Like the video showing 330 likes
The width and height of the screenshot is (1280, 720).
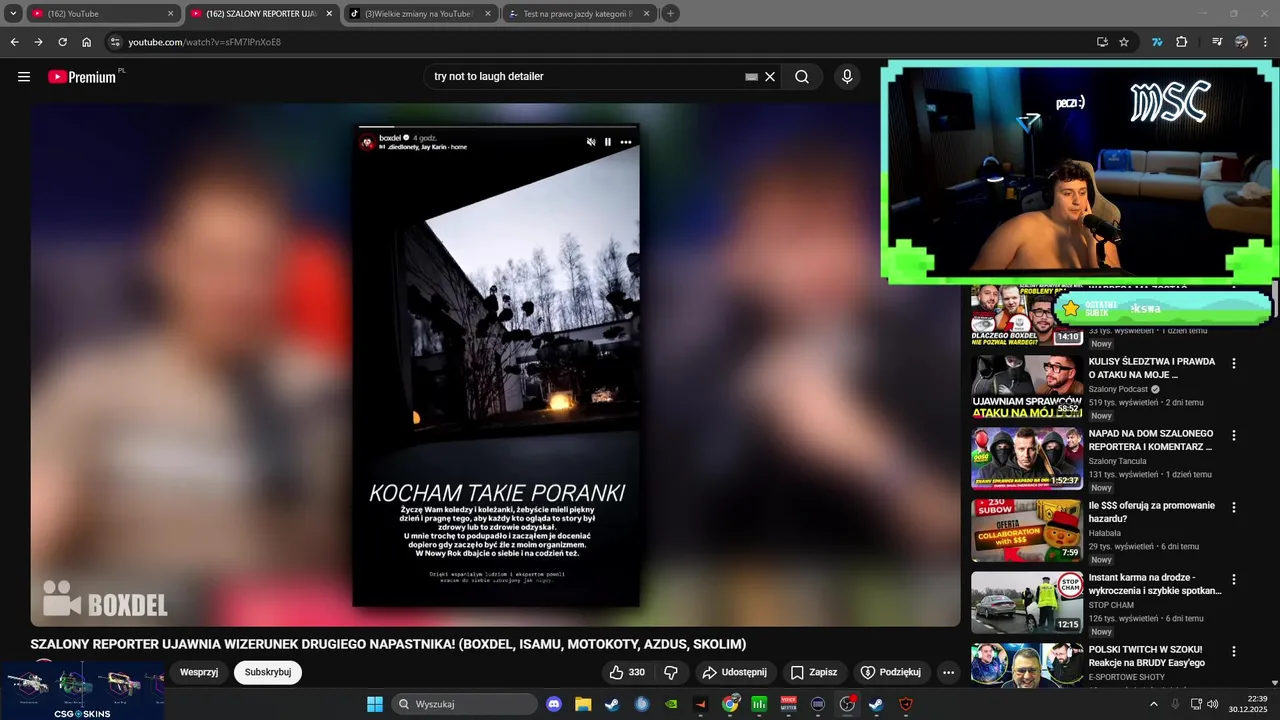point(627,672)
